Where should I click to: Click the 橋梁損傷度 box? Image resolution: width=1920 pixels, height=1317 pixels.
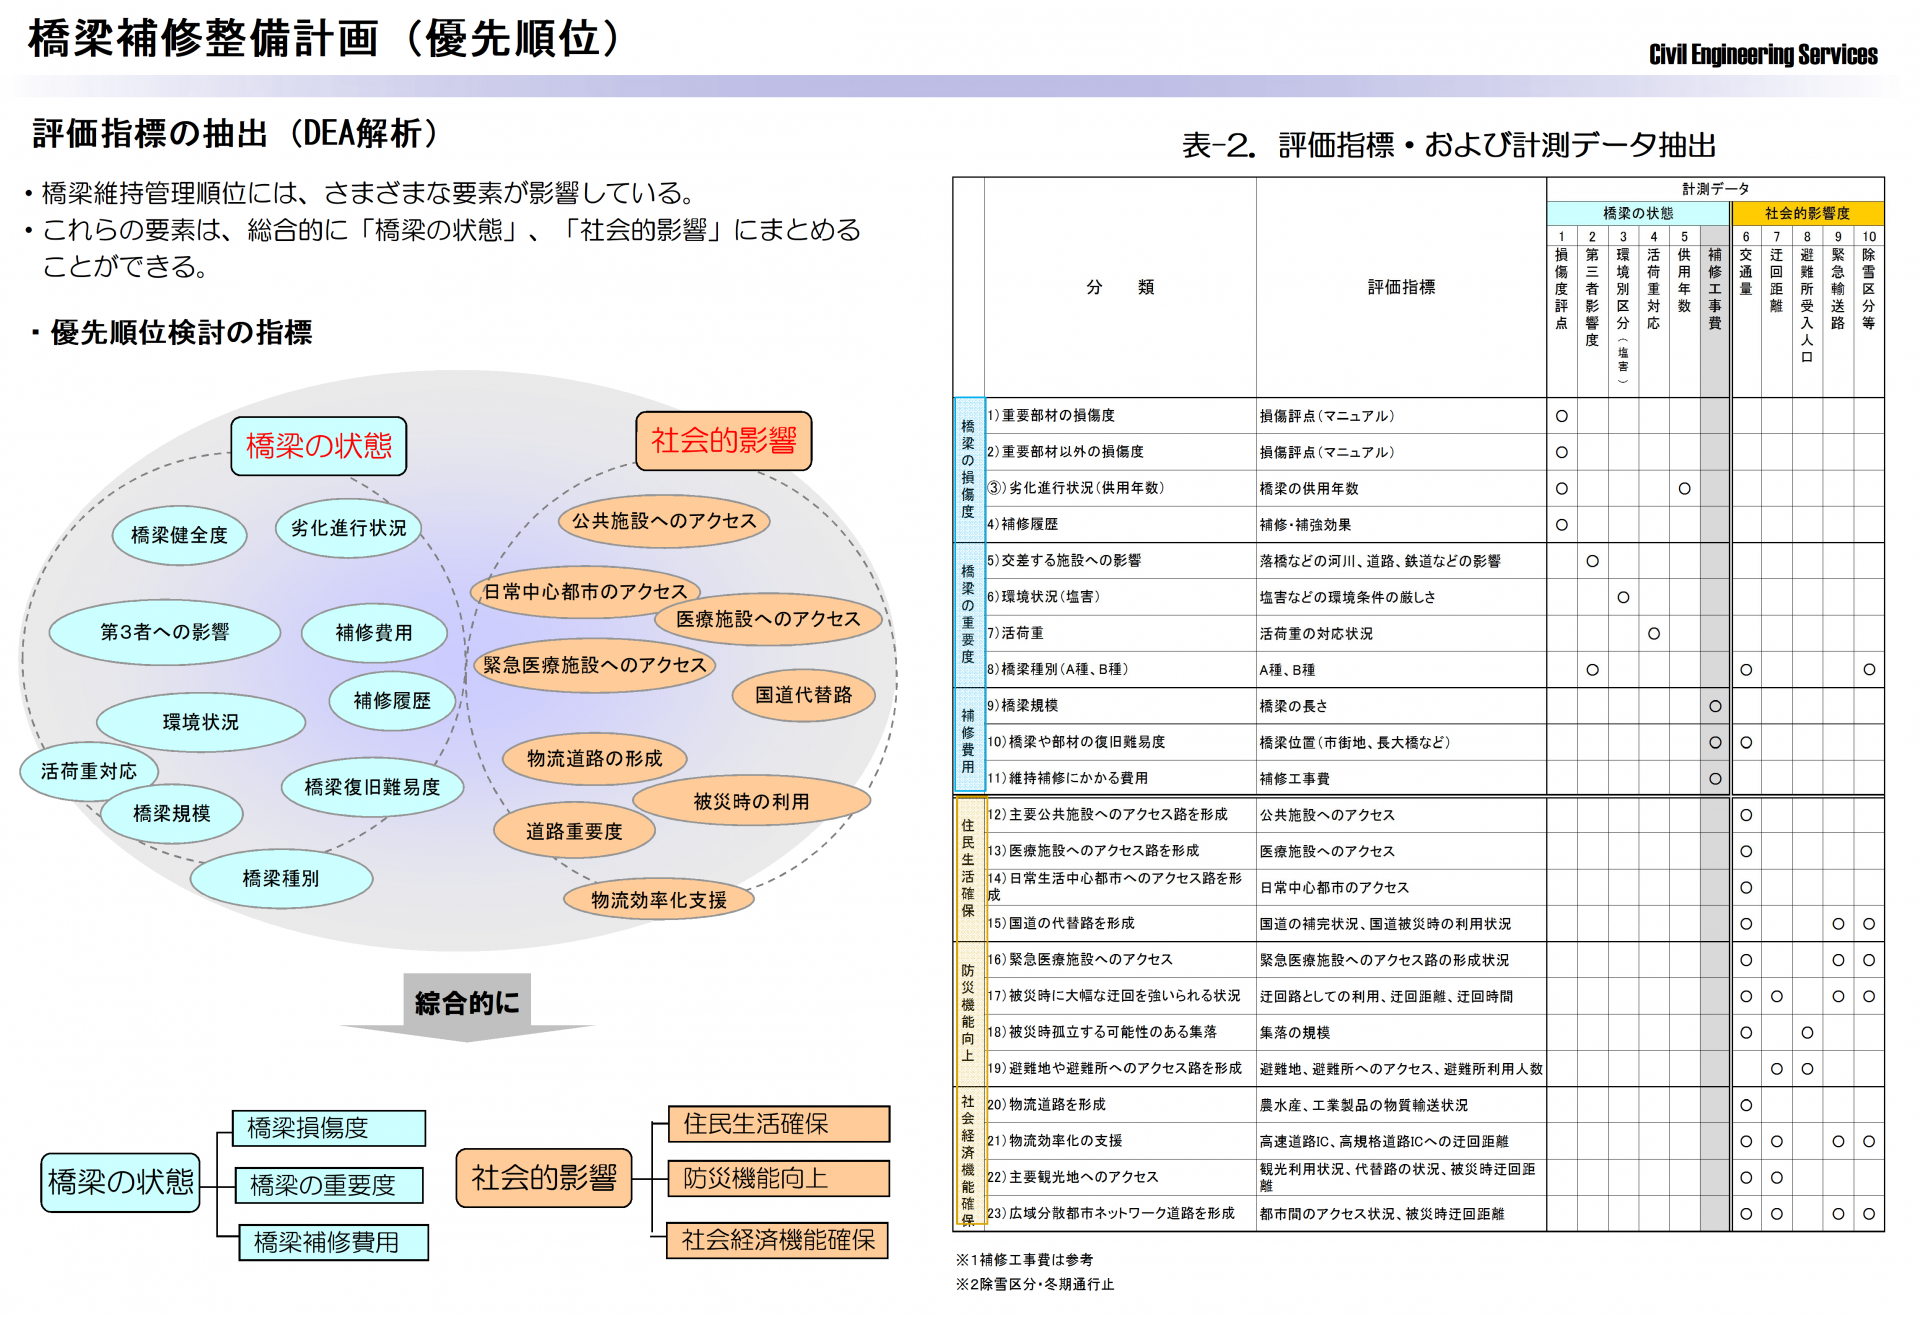coord(328,1128)
